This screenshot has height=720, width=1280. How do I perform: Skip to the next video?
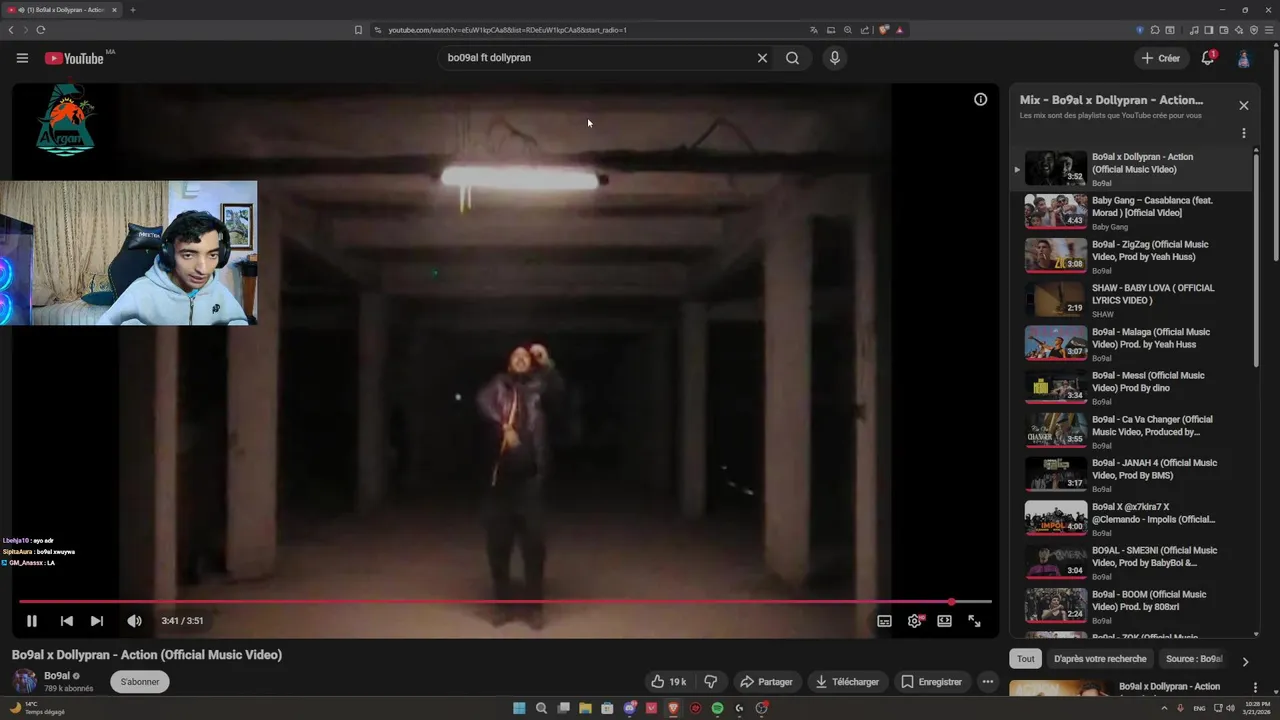click(97, 621)
